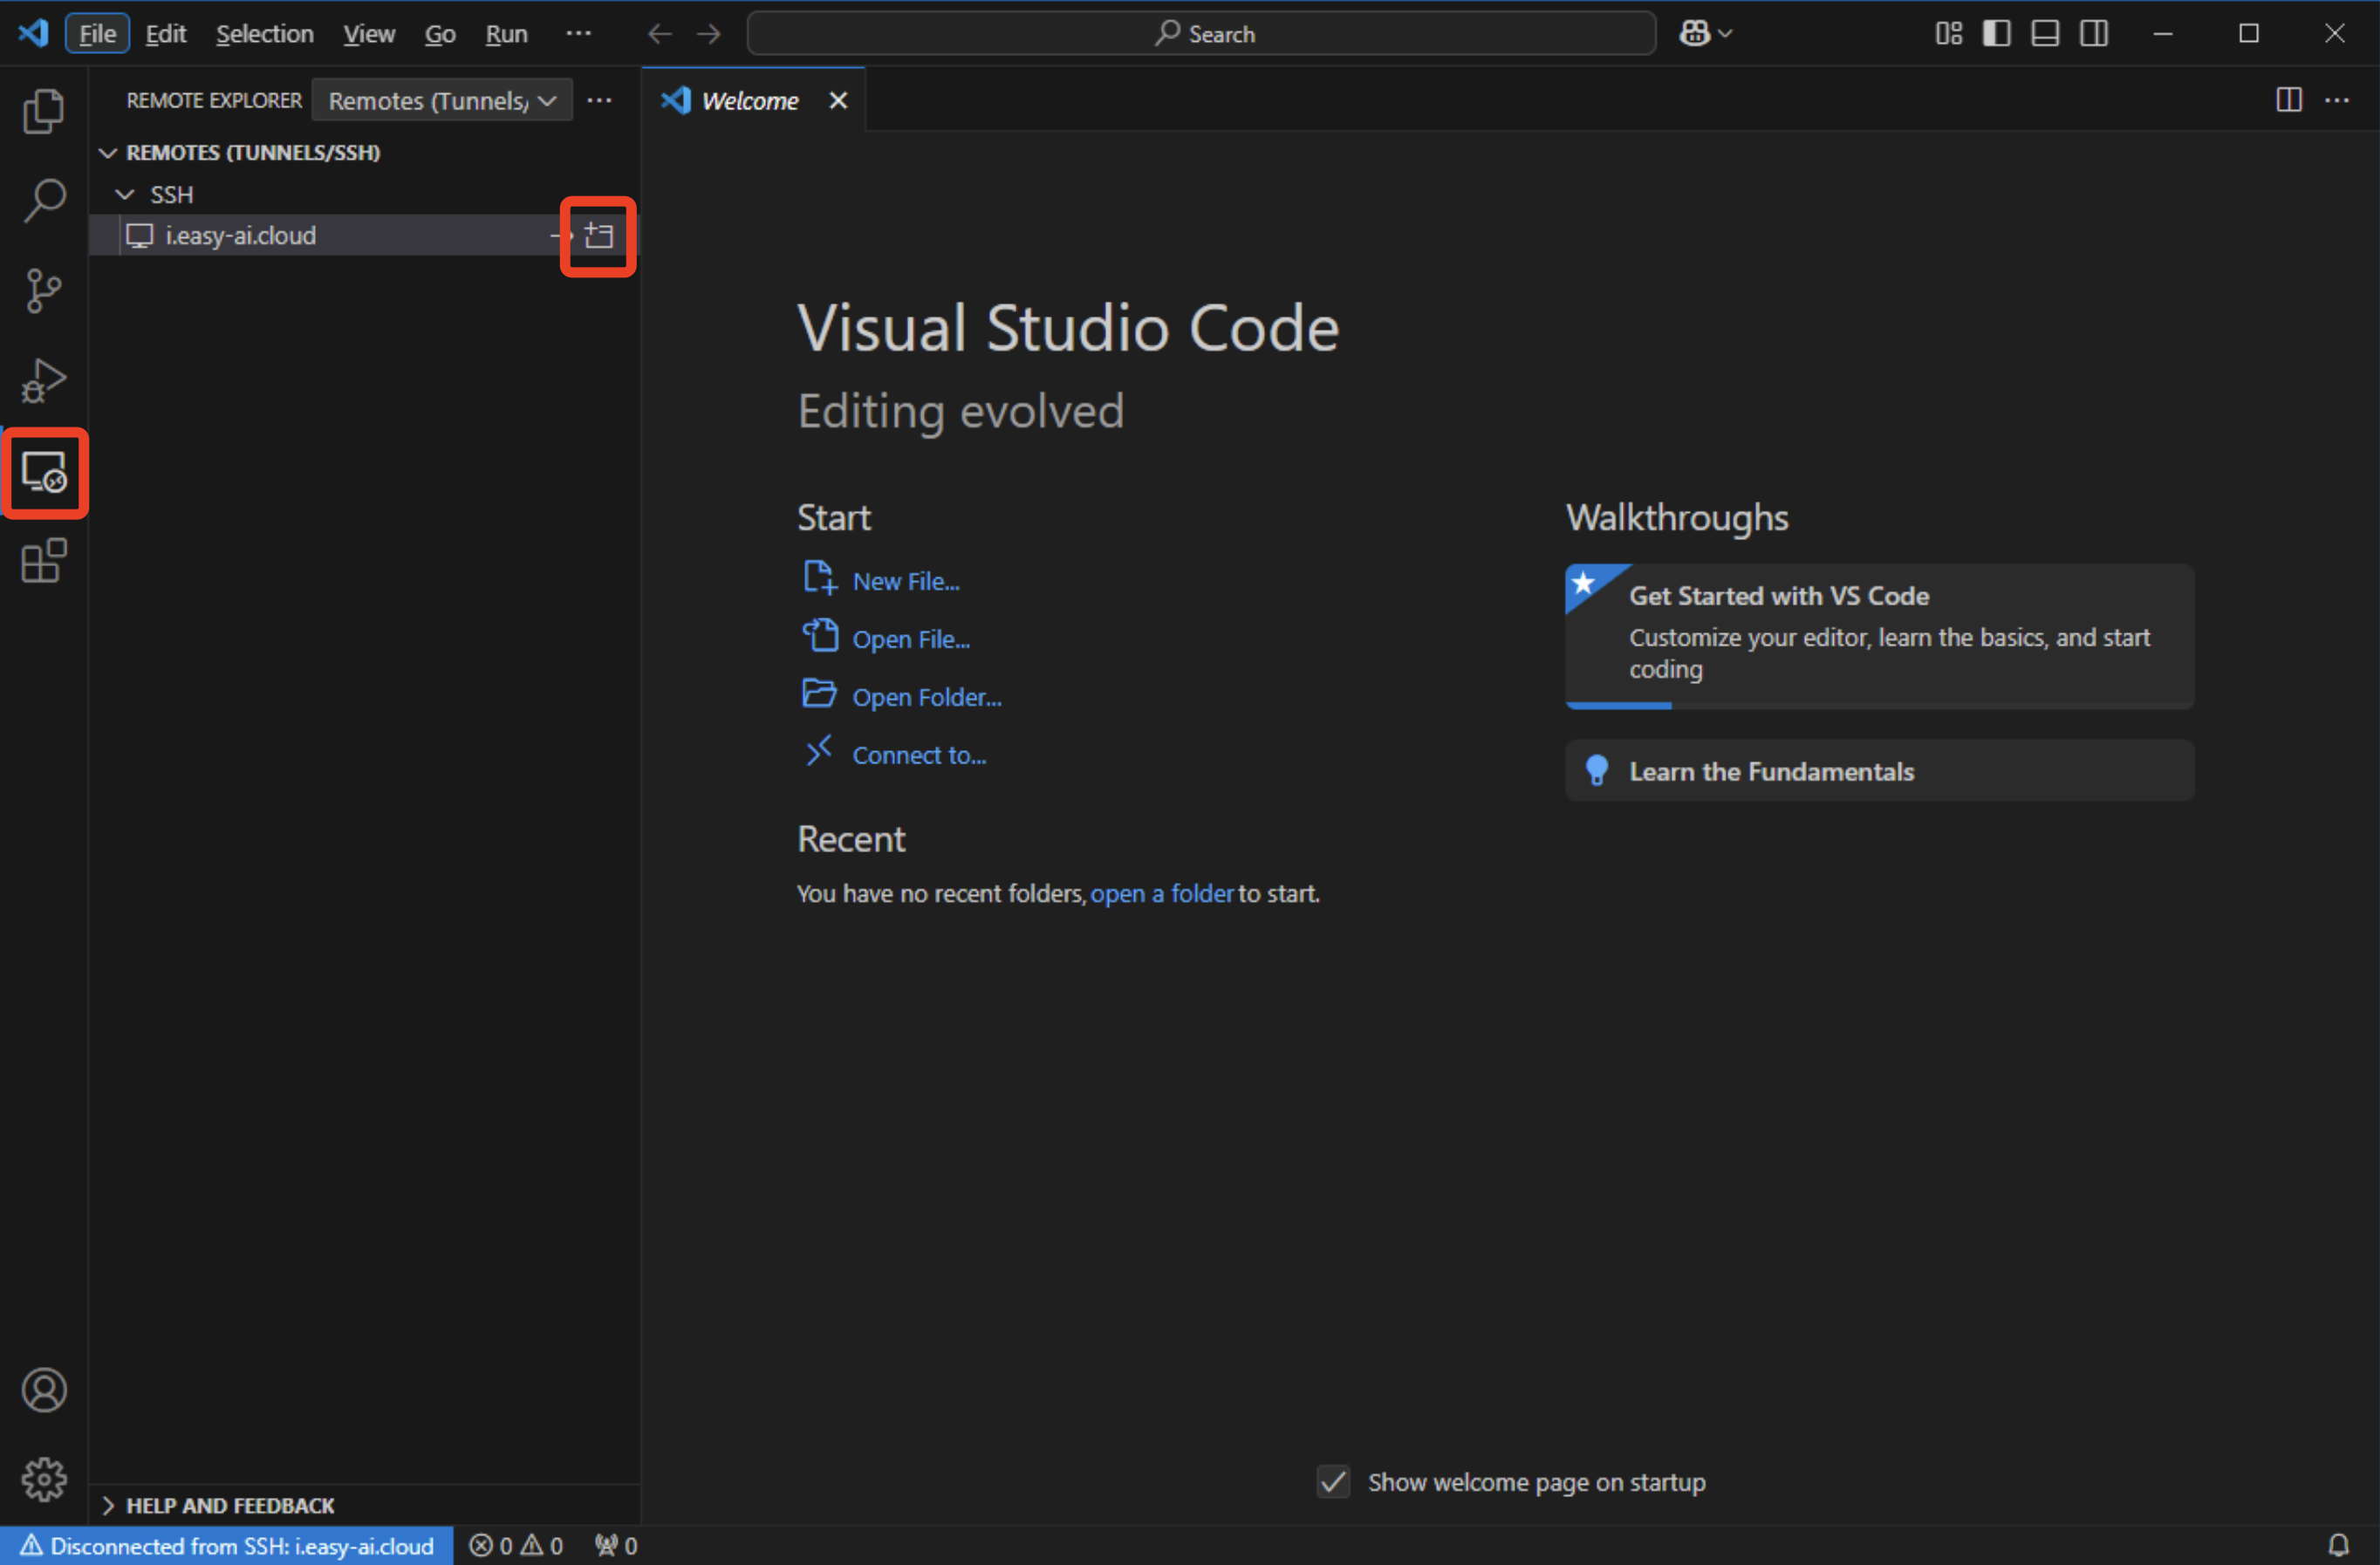Split the editor to the right
This screenshot has height=1565, width=2380.
pos(2289,100)
